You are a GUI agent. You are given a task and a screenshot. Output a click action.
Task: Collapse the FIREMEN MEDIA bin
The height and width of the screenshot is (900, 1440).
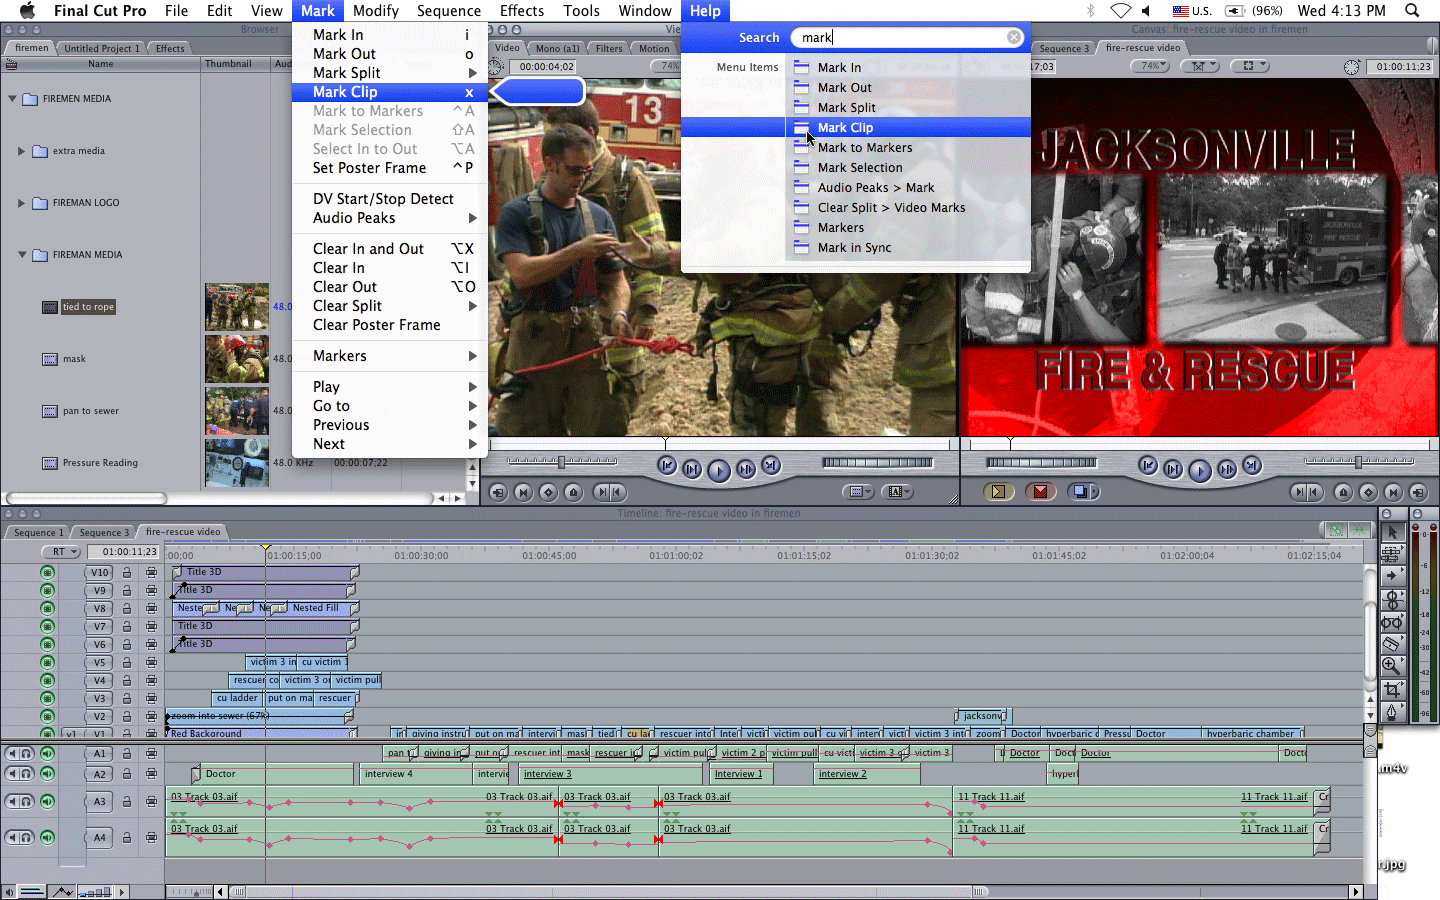tap(12, 99)
